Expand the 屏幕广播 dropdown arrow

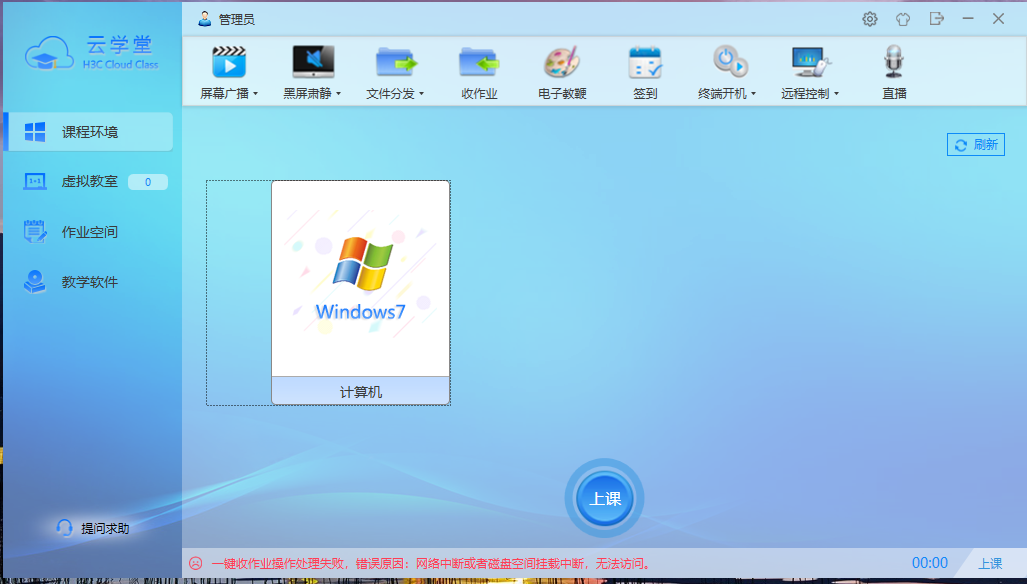(255, 94)
